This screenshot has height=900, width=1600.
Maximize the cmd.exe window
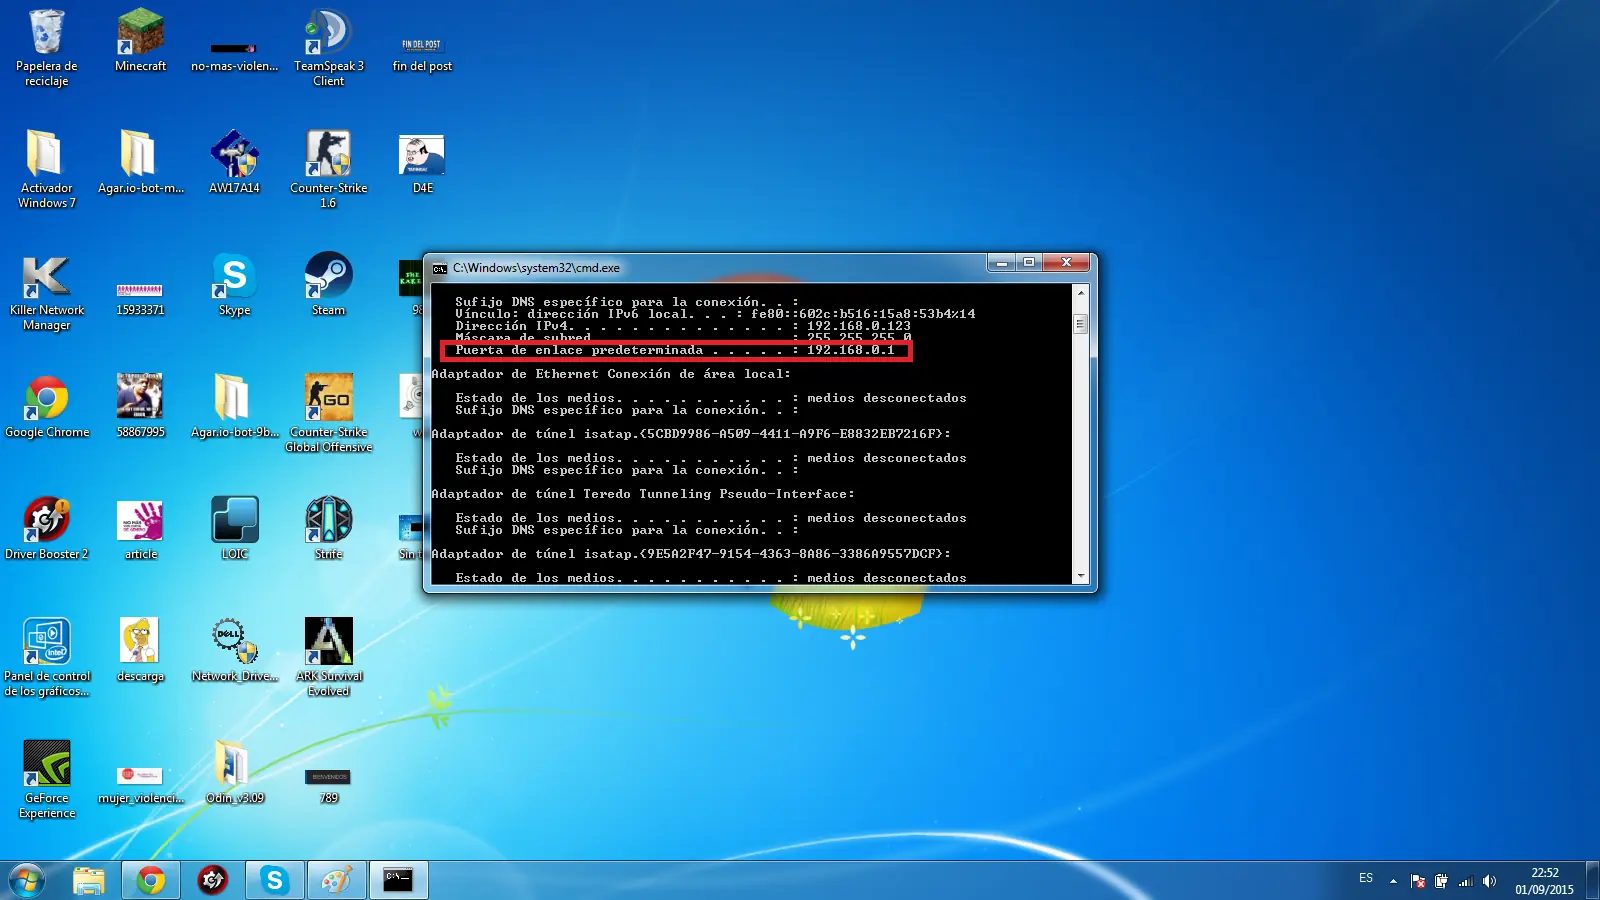tap(1029, 263)
